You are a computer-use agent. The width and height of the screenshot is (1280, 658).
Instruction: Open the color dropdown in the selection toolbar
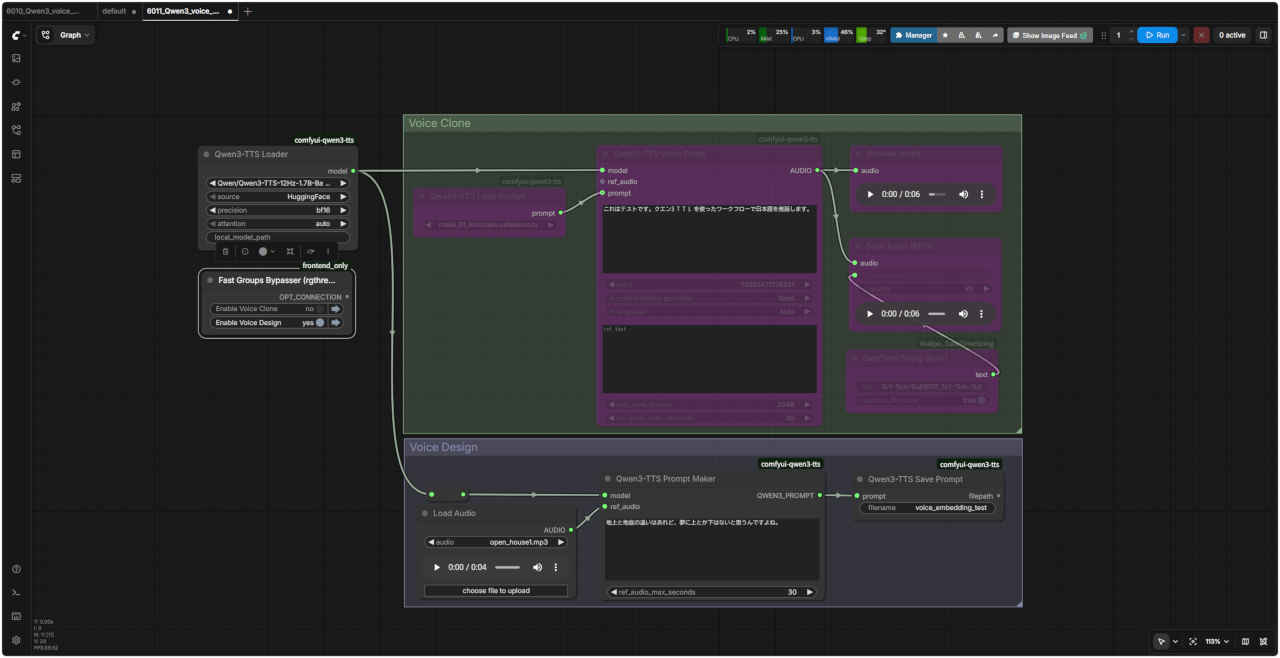click(266, 251)
